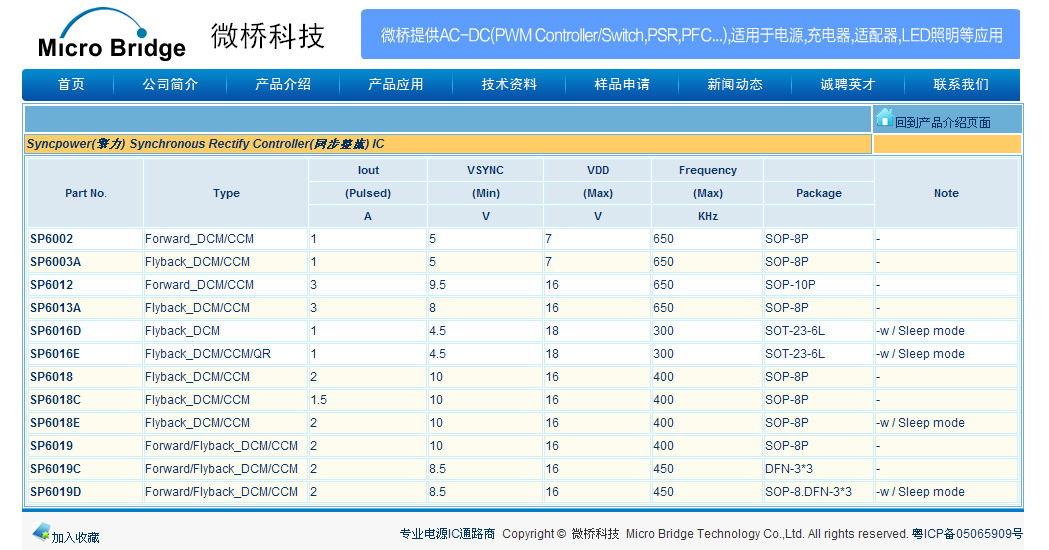
Task: Open the 联系我们 menu item
Action: tap(961, 84)
